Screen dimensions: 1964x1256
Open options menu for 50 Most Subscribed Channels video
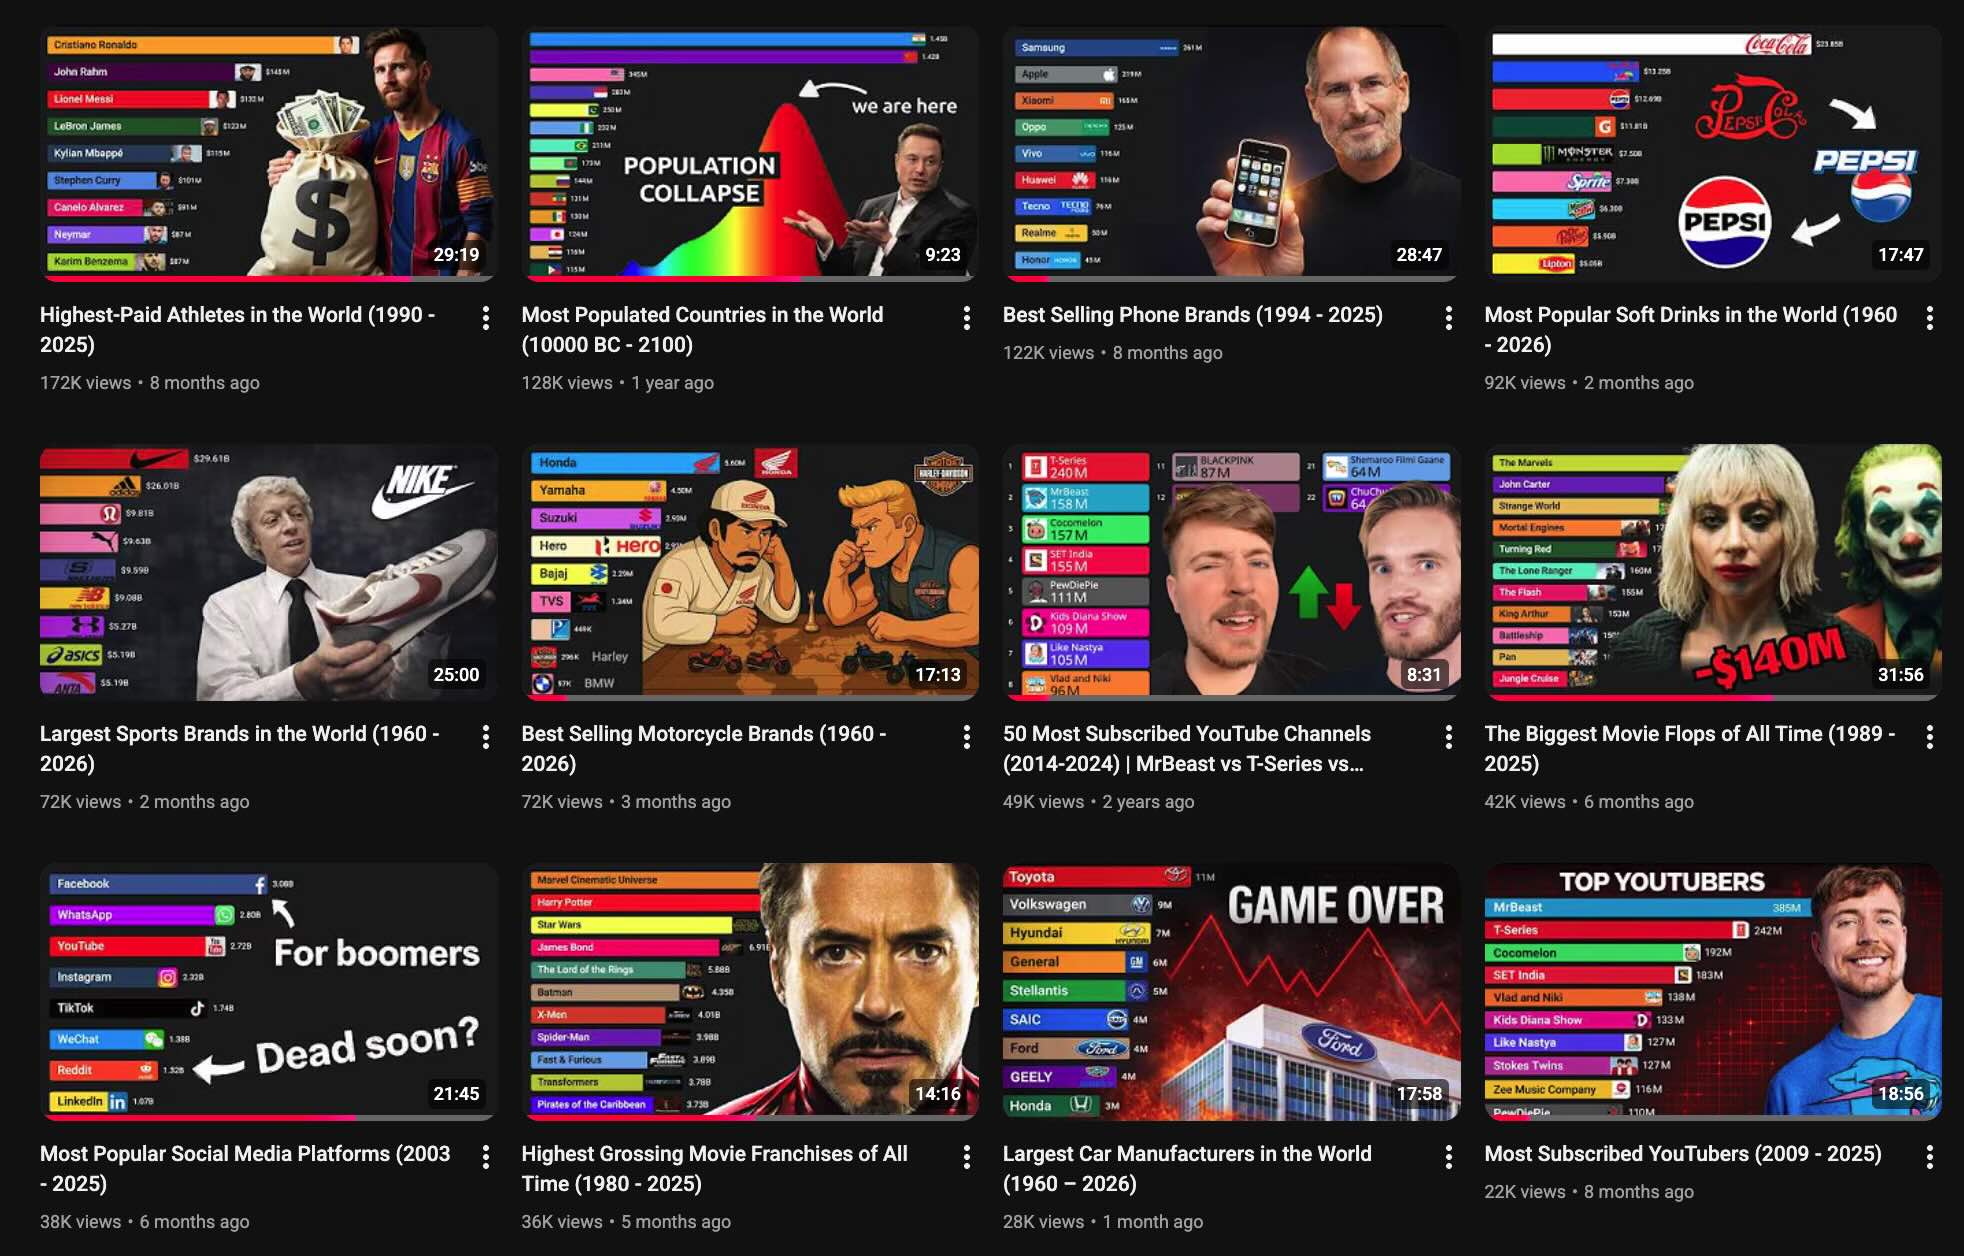point(1448,737)
